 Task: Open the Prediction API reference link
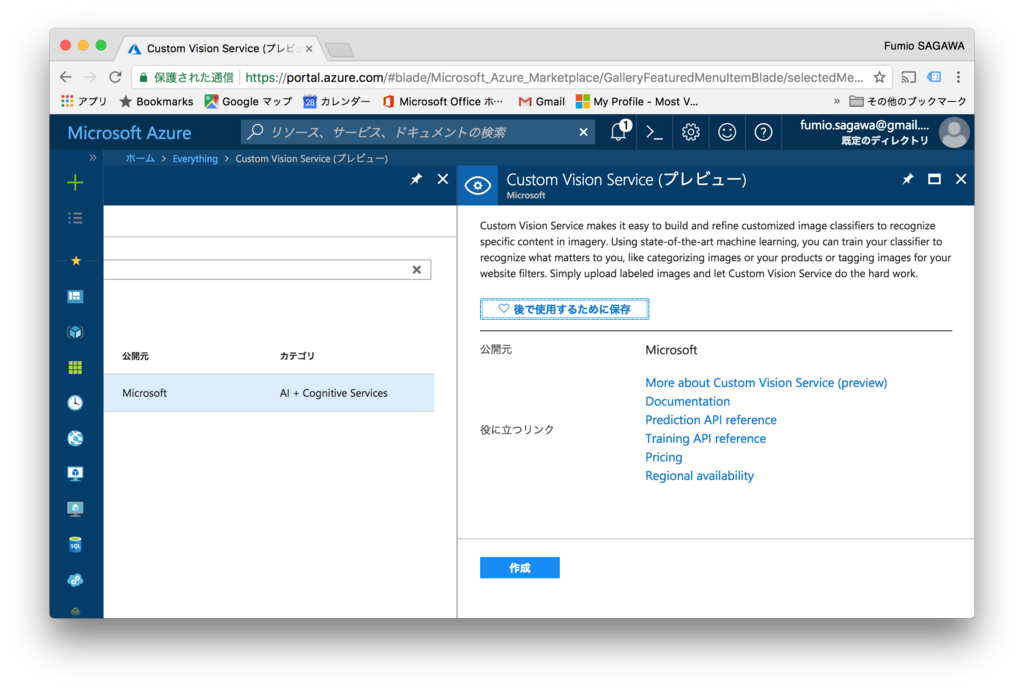[711, 420]
